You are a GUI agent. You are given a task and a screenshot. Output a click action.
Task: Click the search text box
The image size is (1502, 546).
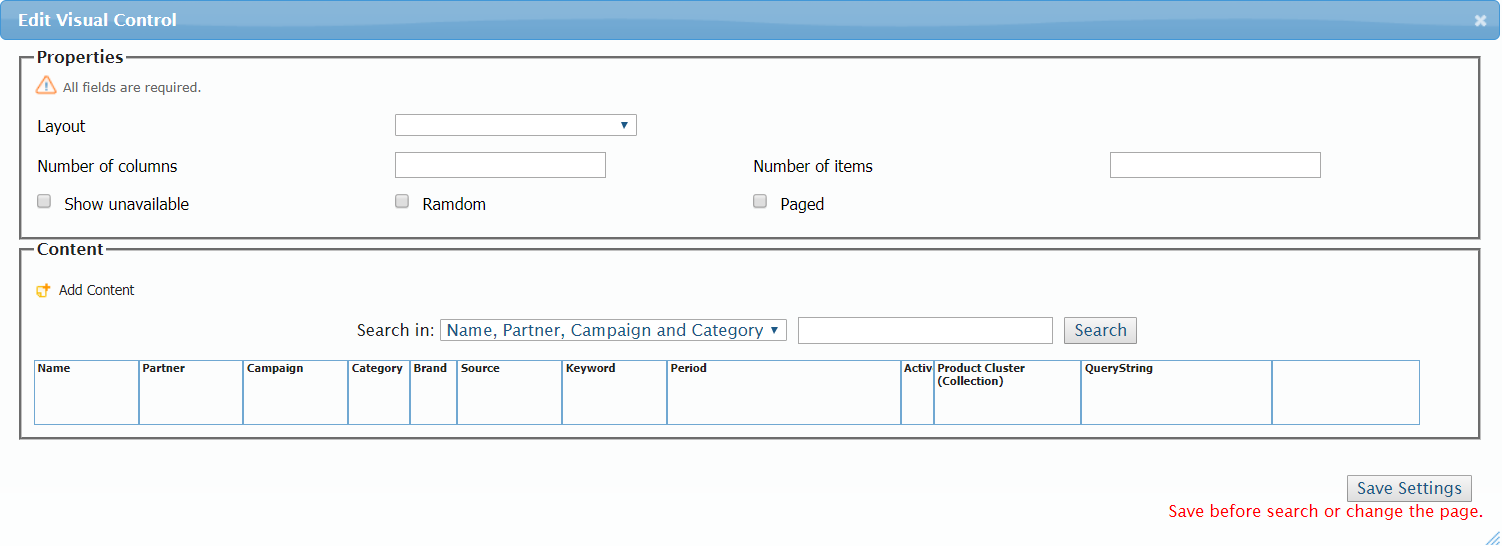925,330
